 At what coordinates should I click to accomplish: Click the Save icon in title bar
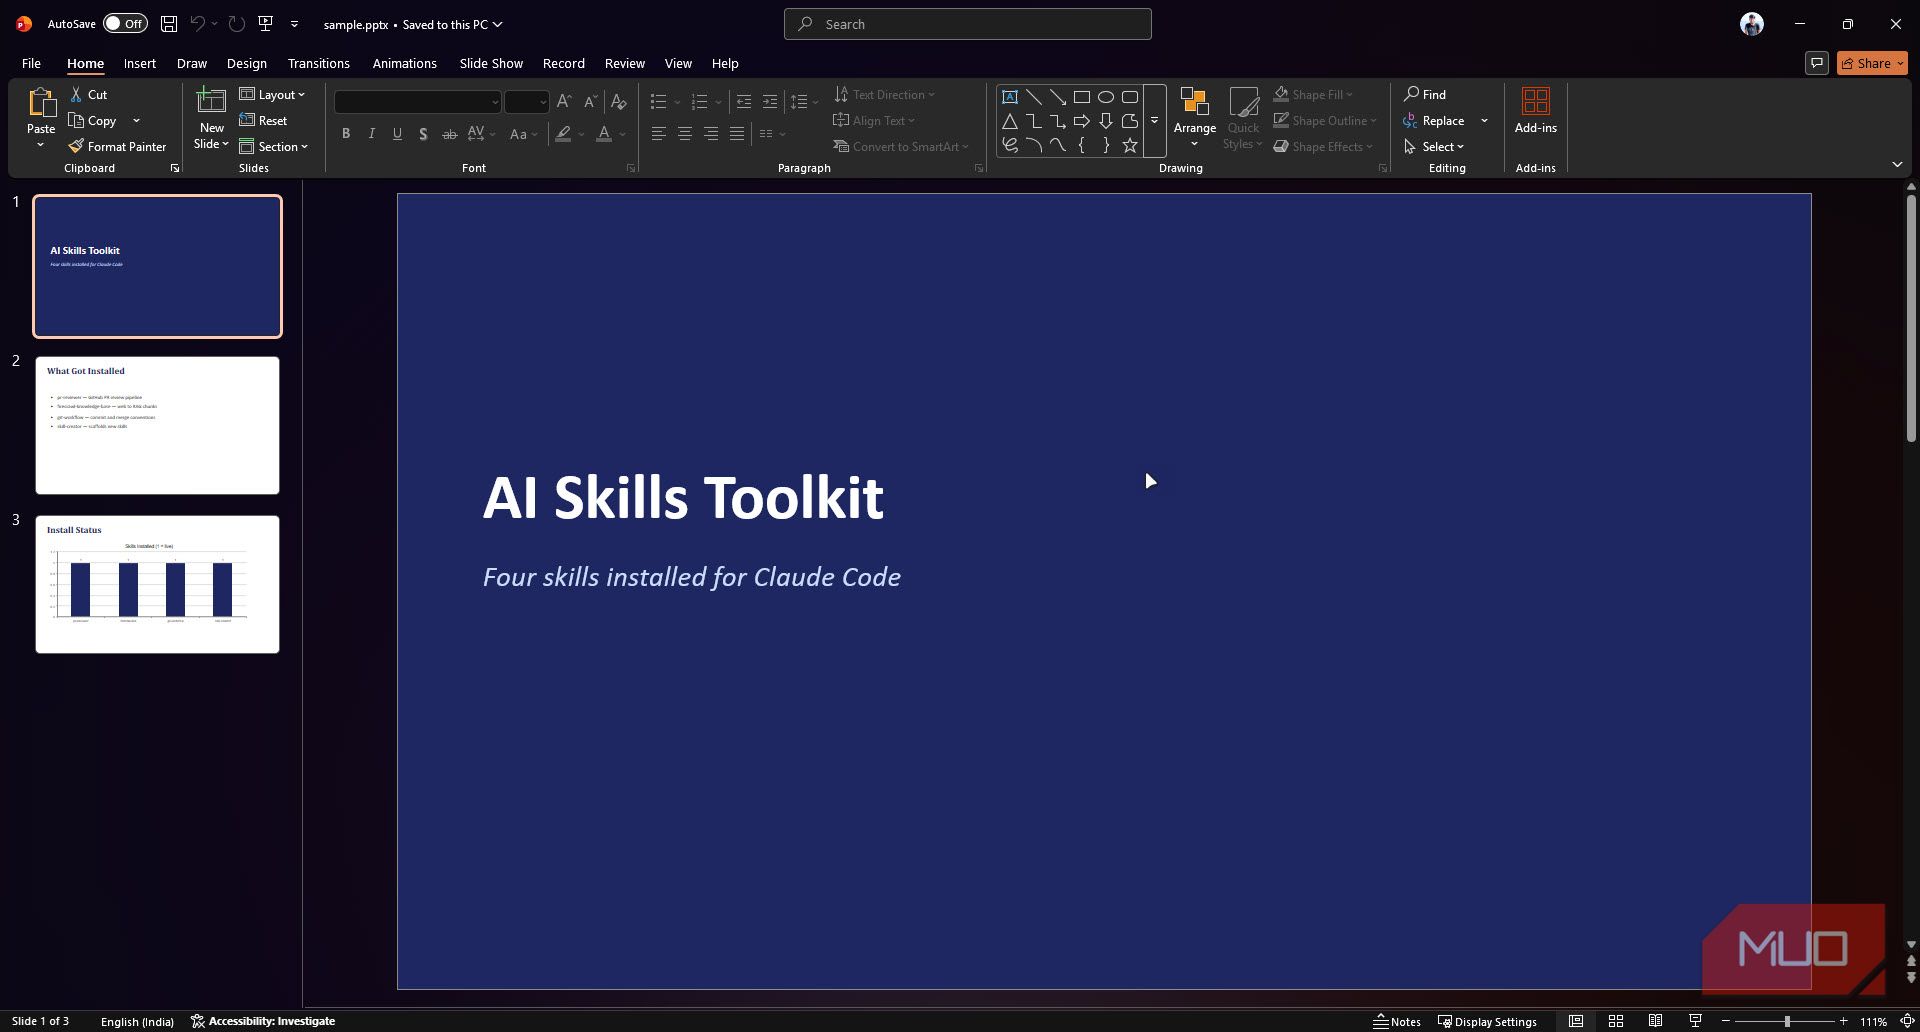[x=169, y=24]
